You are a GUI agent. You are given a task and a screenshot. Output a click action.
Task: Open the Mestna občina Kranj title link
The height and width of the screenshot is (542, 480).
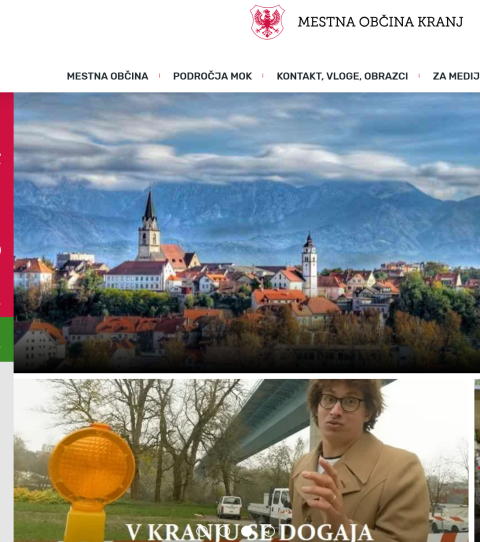pyautogui.click(x=380, y=22)
